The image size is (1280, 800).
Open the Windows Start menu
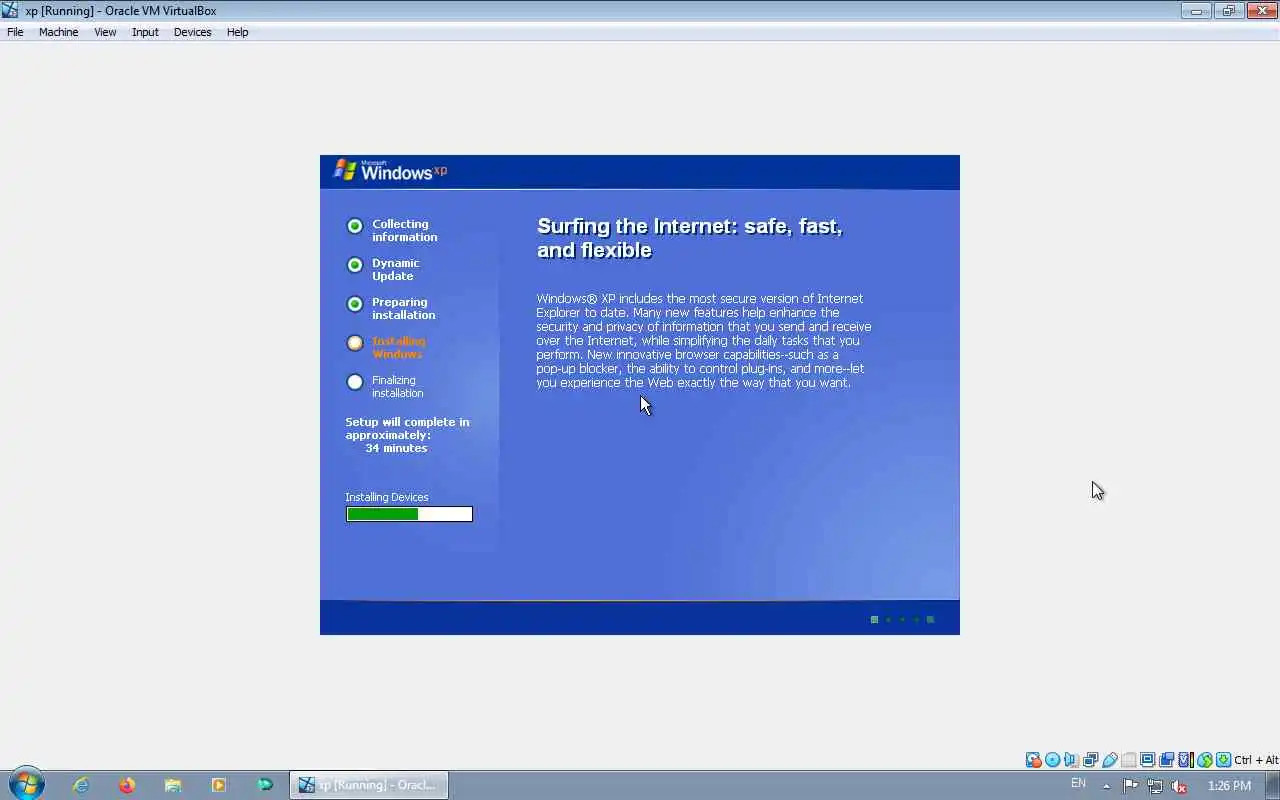click(26, 784)
